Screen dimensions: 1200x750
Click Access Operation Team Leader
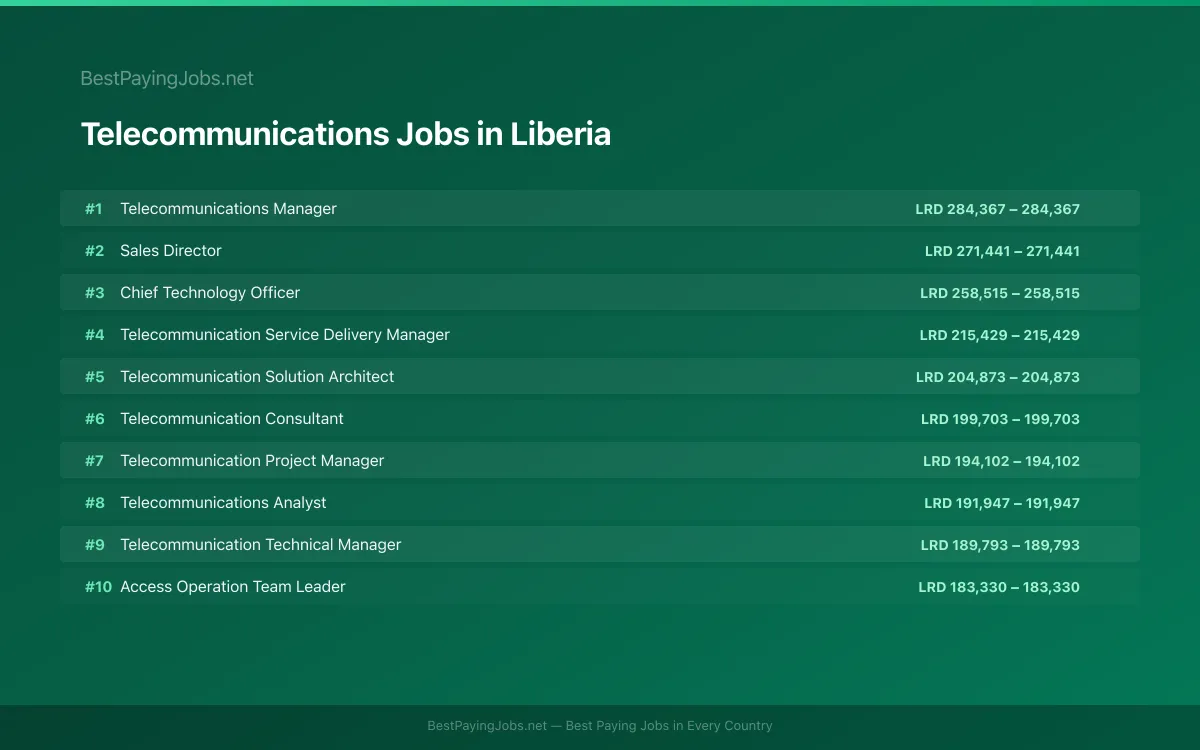232,586
